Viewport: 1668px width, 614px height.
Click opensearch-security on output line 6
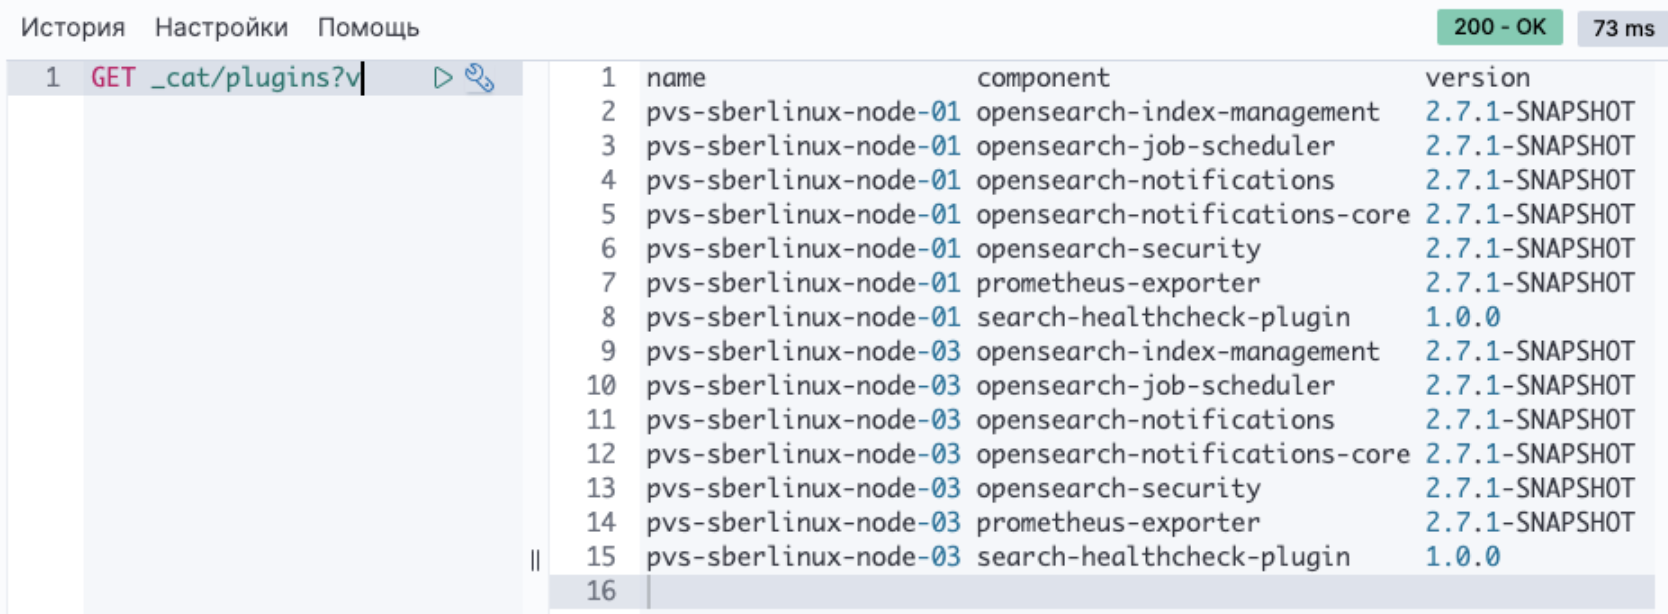coord(1118,249)
